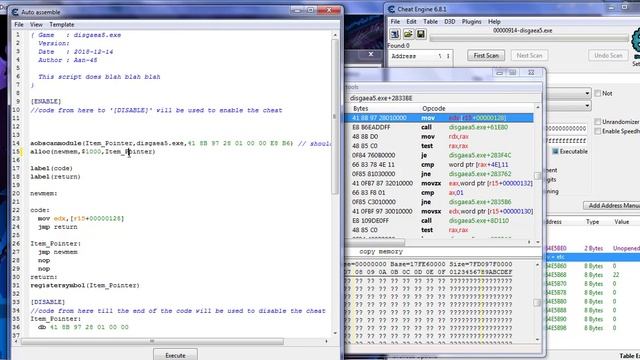The height and width of the screenshot is (360, 640).
Task: Select the call disgaea5.exe+8D110 row
Action: [x=439, y=221]
